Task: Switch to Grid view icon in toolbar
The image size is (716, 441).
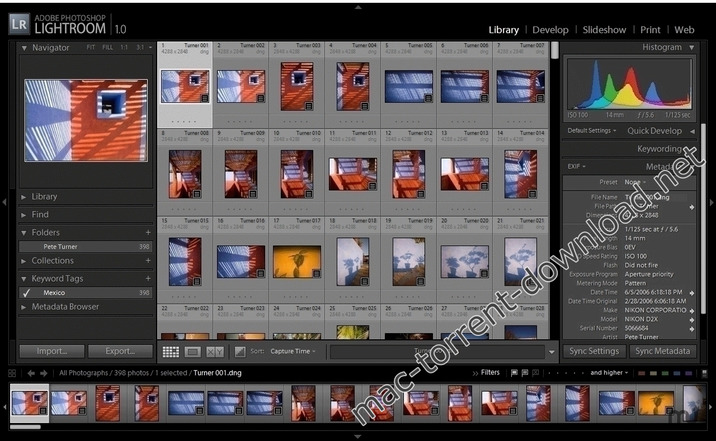Action: 170,352
